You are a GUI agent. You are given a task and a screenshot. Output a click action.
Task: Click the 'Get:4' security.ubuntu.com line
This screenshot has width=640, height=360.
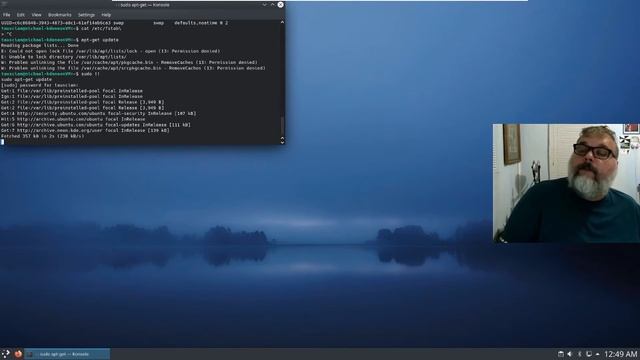[98, 113]
